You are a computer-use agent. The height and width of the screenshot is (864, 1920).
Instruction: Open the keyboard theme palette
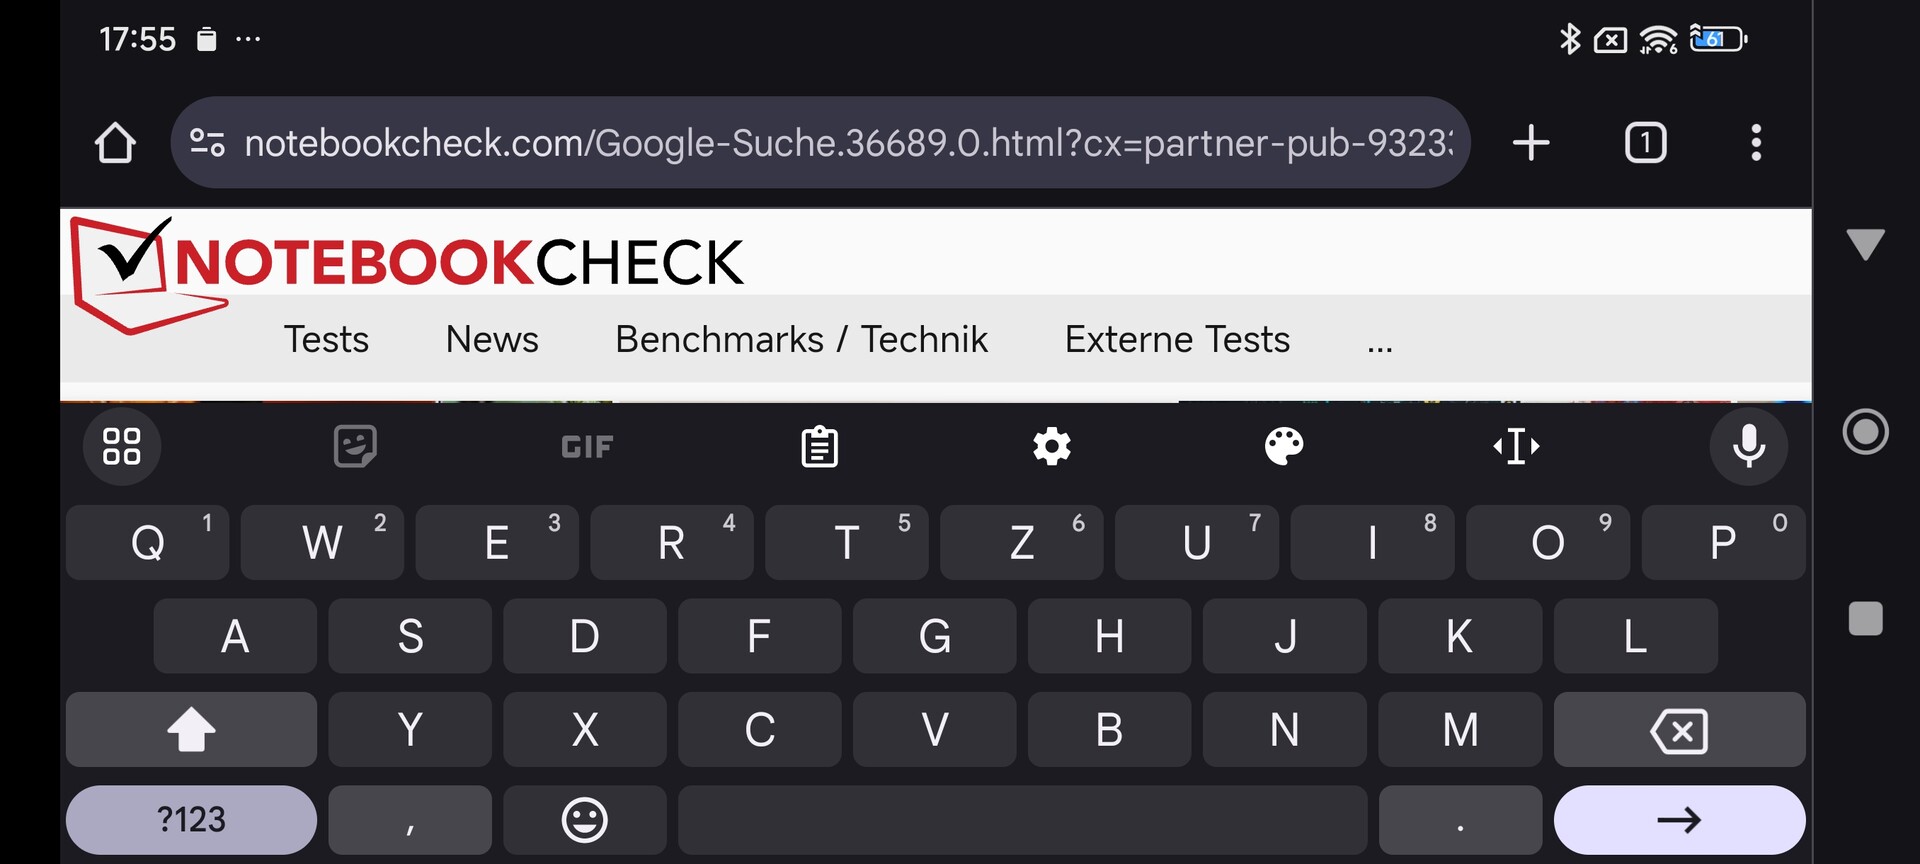coord(1284,446)
